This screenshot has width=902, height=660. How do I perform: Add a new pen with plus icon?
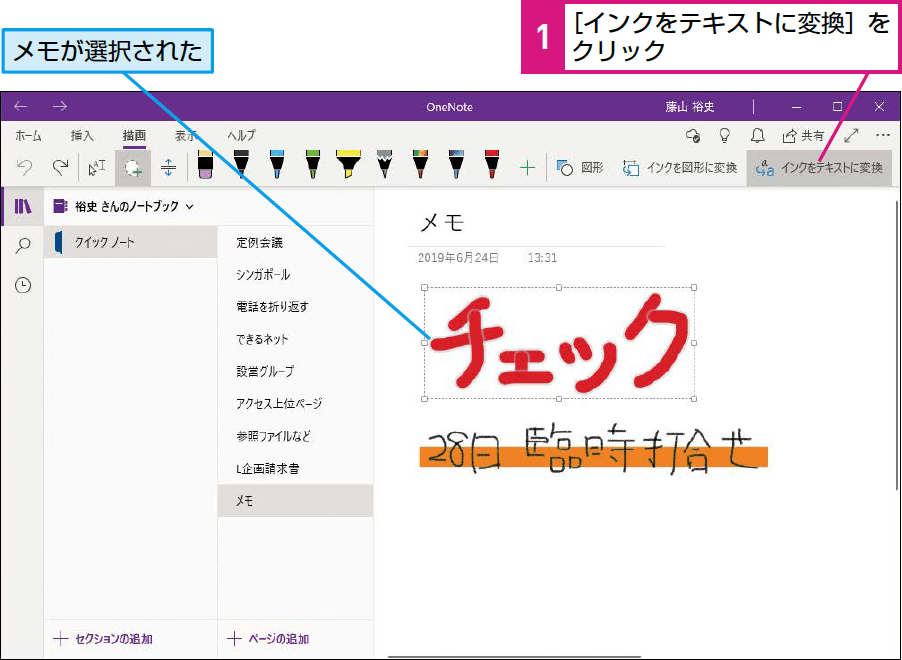click(x=528, y=167)
